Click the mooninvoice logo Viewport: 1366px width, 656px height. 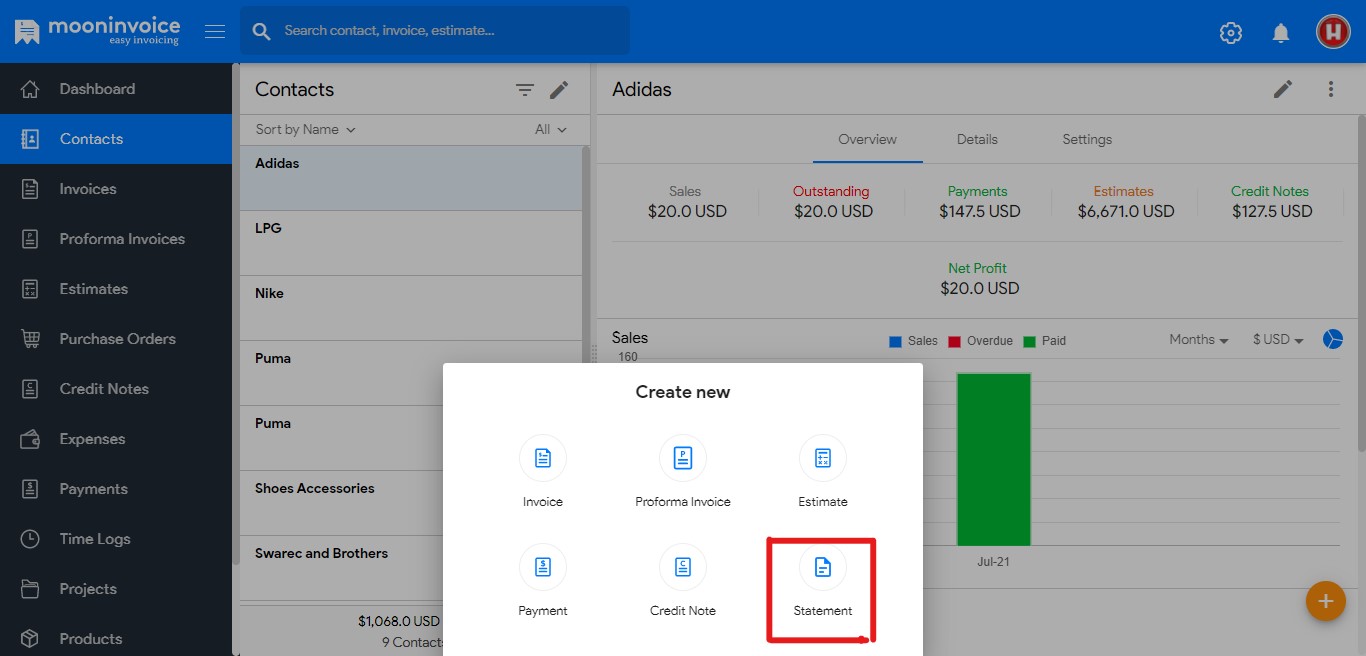(x=98, y=31)
